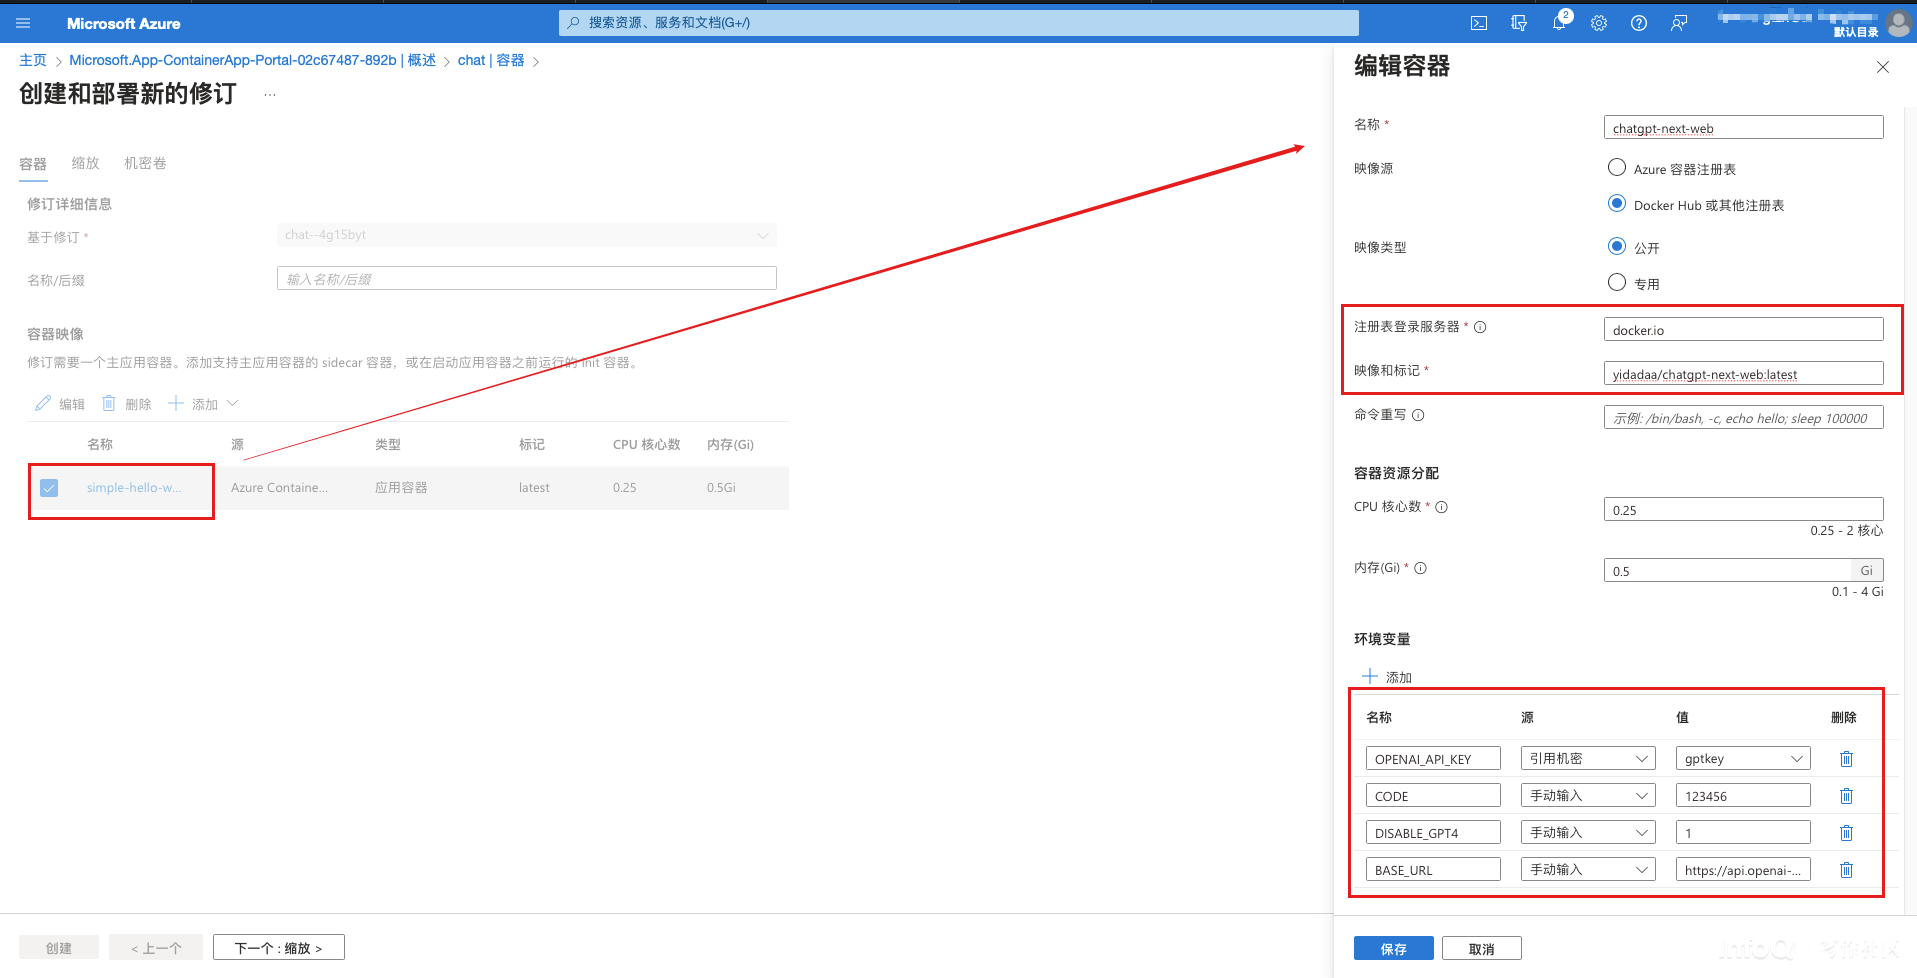The height and width of the screenshot is (978, 1917).
Task: Click info icon next to 注册表登录服务器
Action: (1480, 327)
